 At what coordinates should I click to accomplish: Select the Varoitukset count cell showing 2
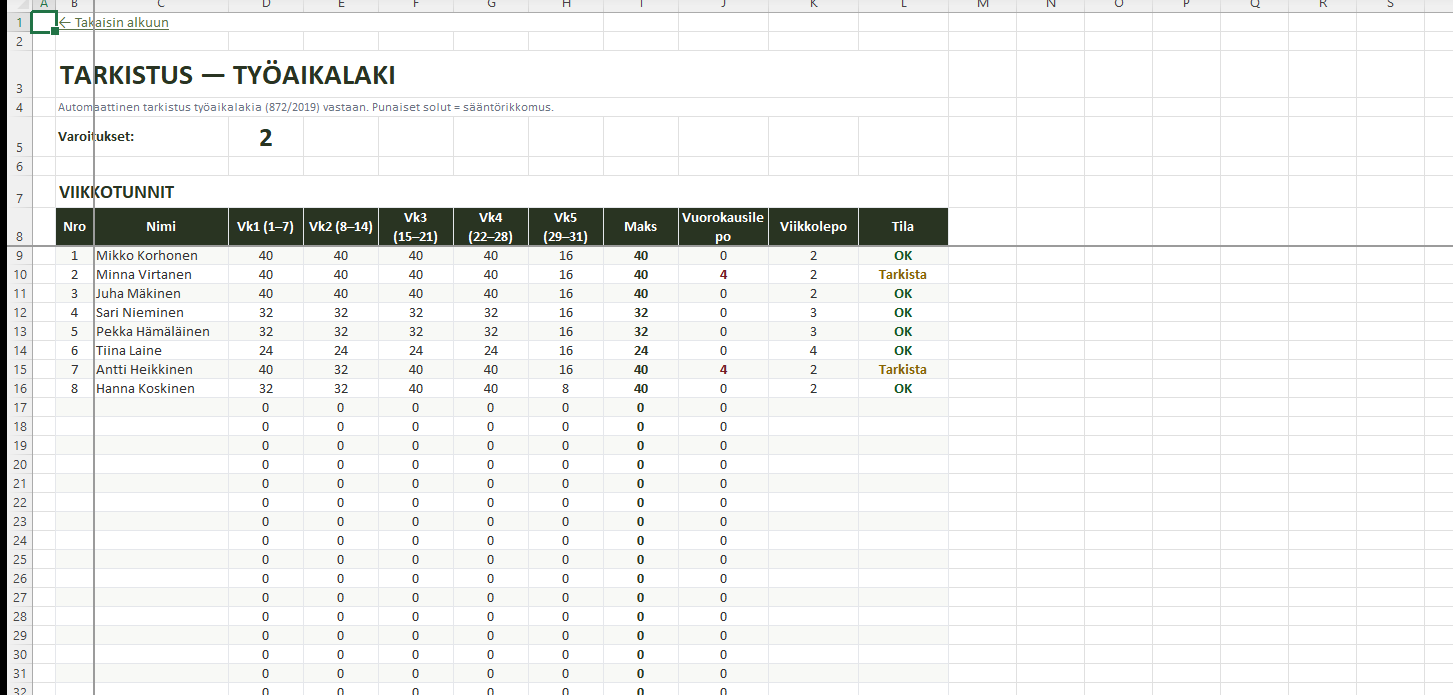(x=265, y=137)
